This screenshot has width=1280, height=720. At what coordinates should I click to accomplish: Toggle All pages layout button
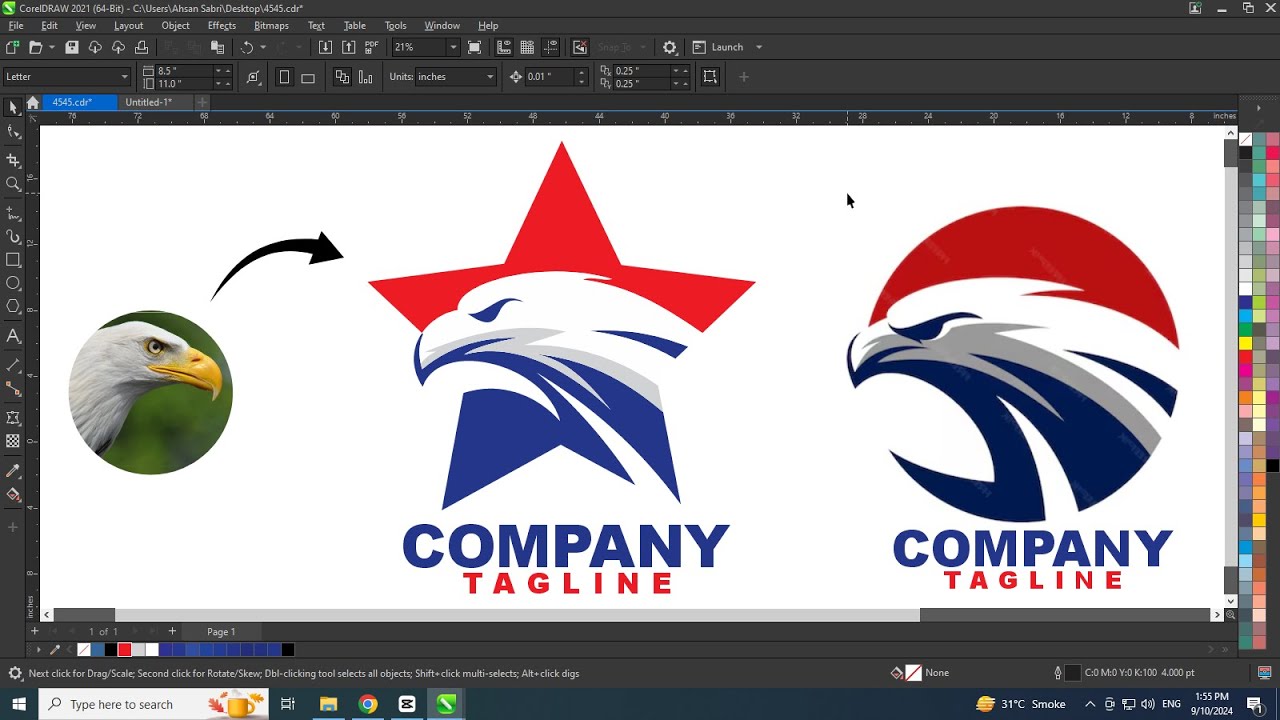[342, 77]
